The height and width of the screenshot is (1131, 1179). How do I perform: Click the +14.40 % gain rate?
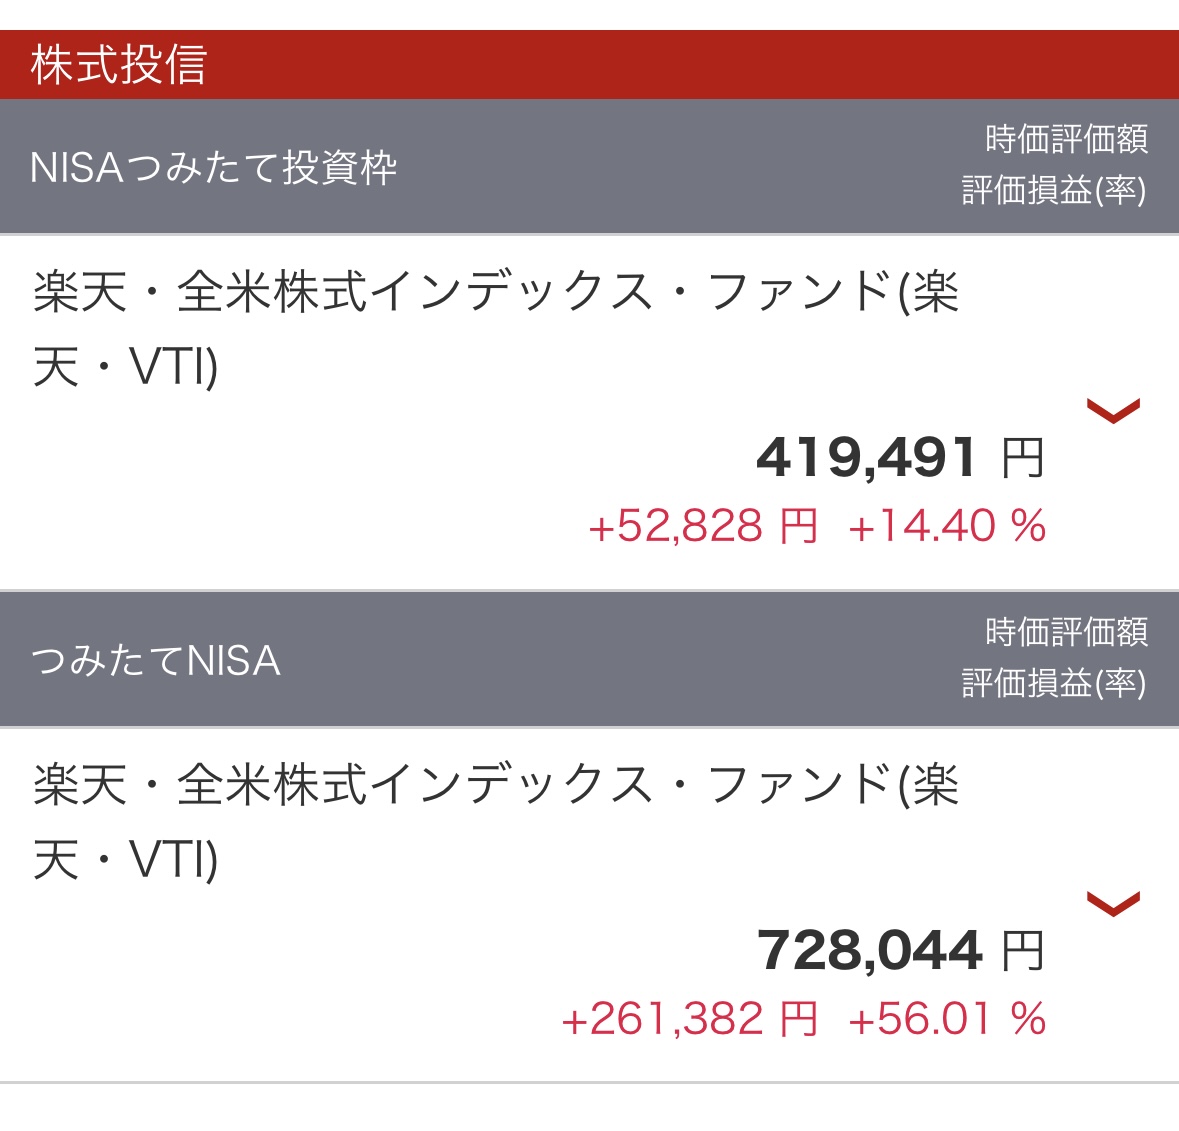tap(947, 526)
